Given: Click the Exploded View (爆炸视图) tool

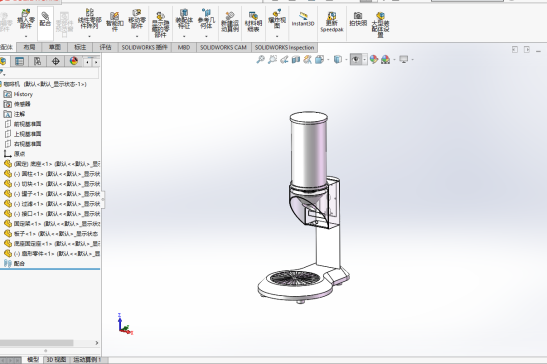Looking at the screenshot, I should coord(277,19).
